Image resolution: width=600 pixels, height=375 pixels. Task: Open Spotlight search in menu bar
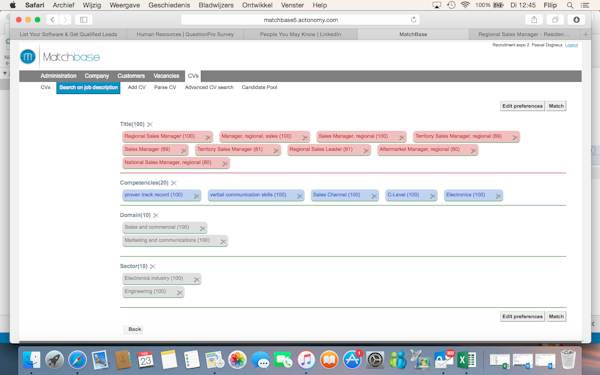(x=570, y=5)
